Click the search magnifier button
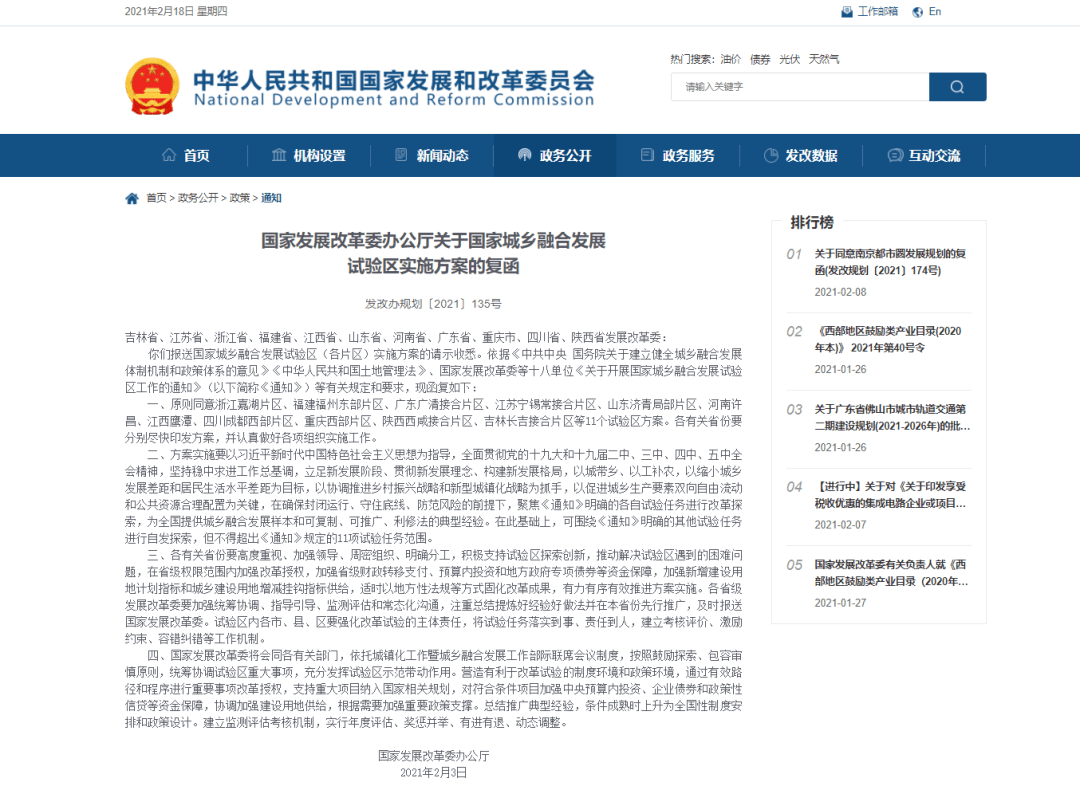The width and height of the screenshot is (1080, 786). coord(957,87)
